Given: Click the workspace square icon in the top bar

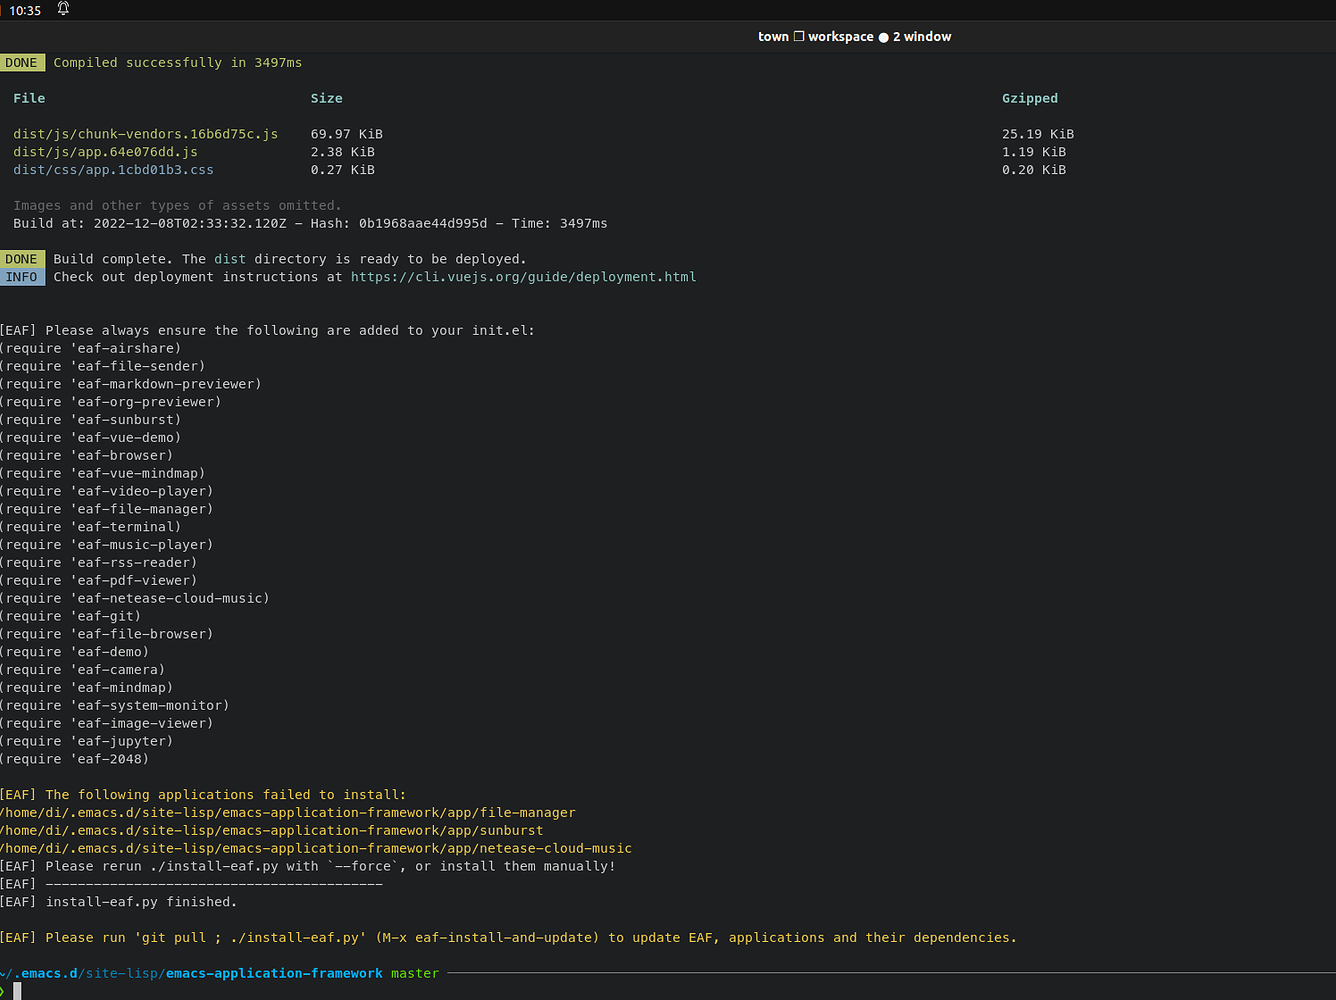Looking at the screenshot, I should pos(797,36).
